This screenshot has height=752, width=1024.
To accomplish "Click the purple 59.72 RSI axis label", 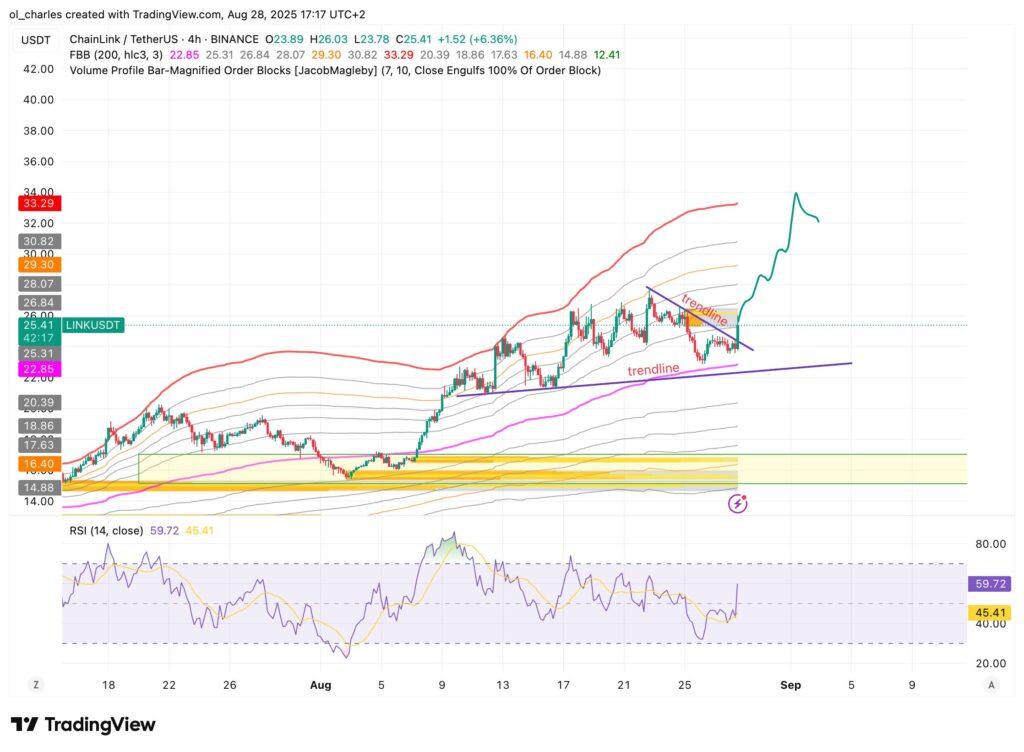I will (x=988, y=582).
